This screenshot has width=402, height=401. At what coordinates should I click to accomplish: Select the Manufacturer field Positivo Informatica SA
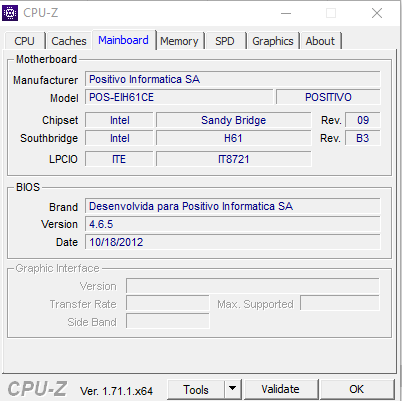(232, 79)
